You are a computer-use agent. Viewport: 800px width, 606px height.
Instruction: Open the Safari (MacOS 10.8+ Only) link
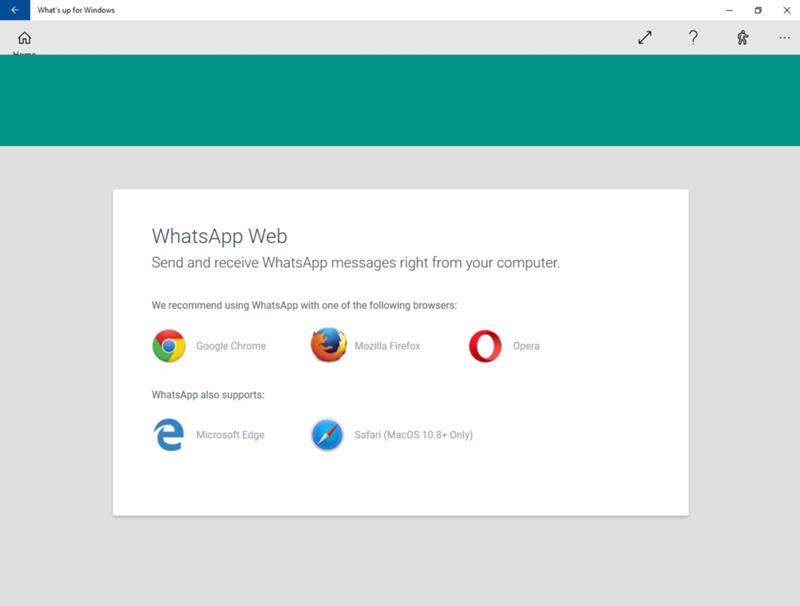[414, 435]
